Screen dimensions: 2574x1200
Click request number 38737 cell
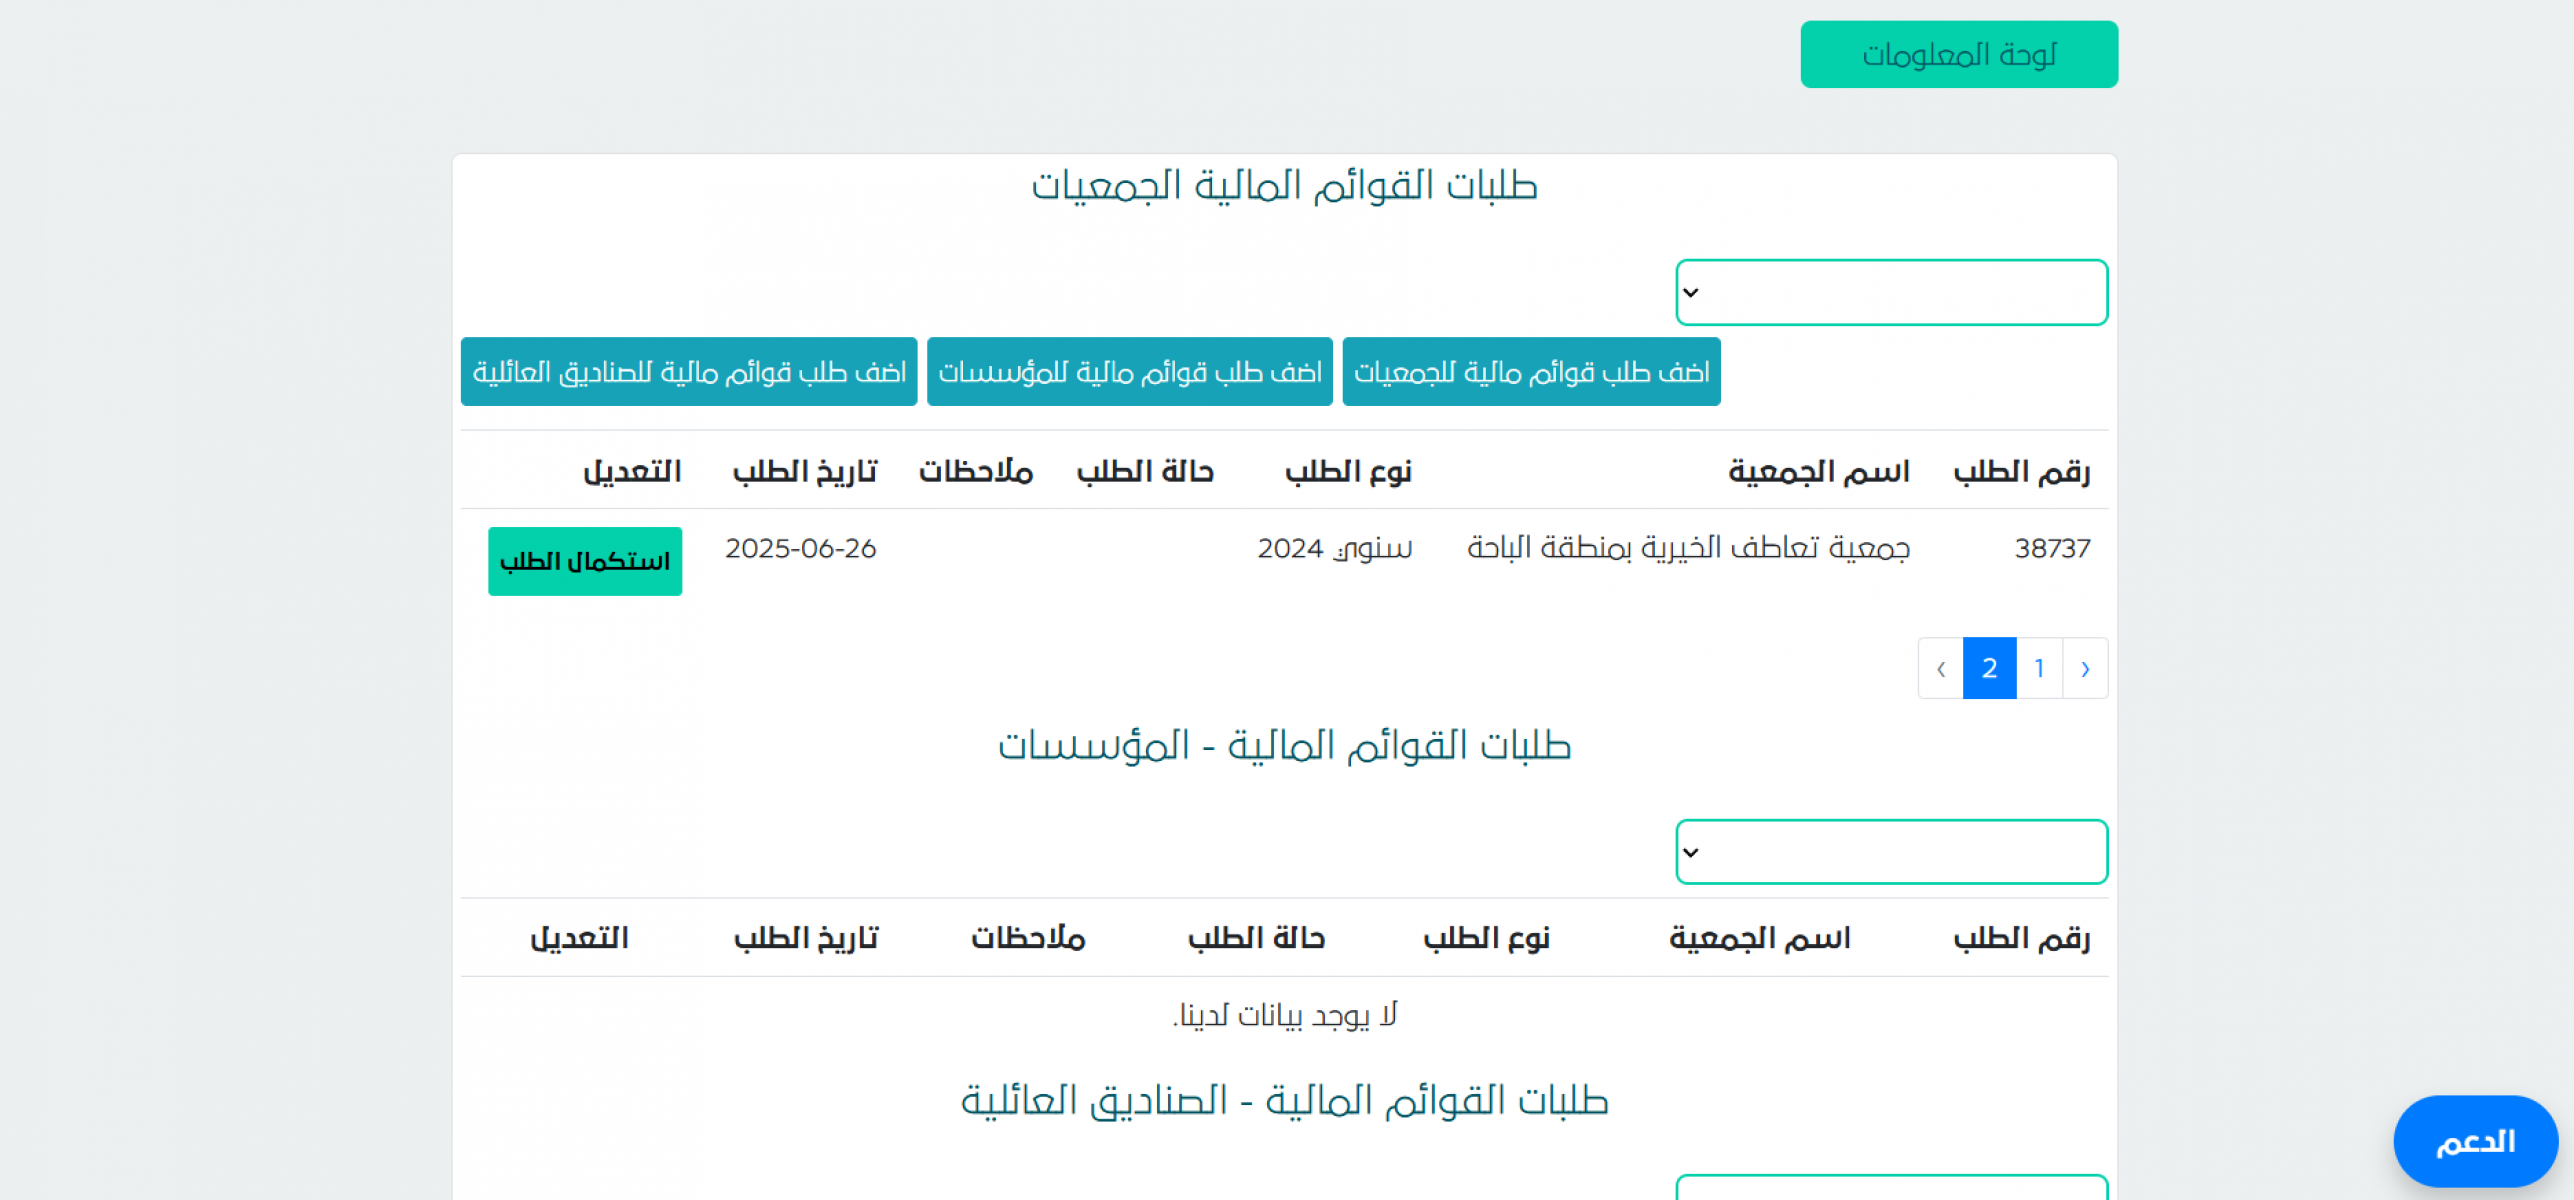(2051, 548)
